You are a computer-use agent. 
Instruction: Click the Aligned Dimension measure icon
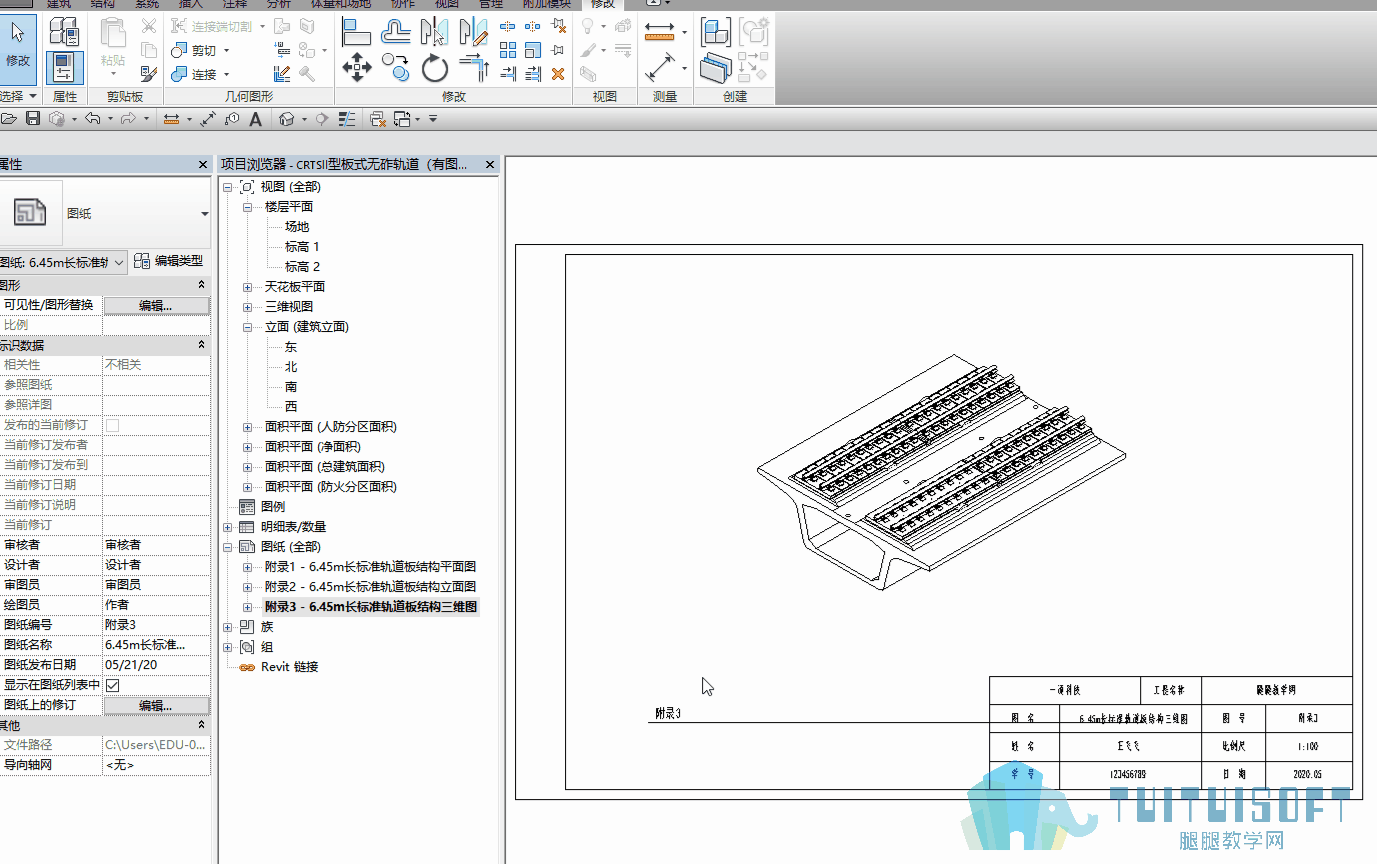tap(659, 69)
